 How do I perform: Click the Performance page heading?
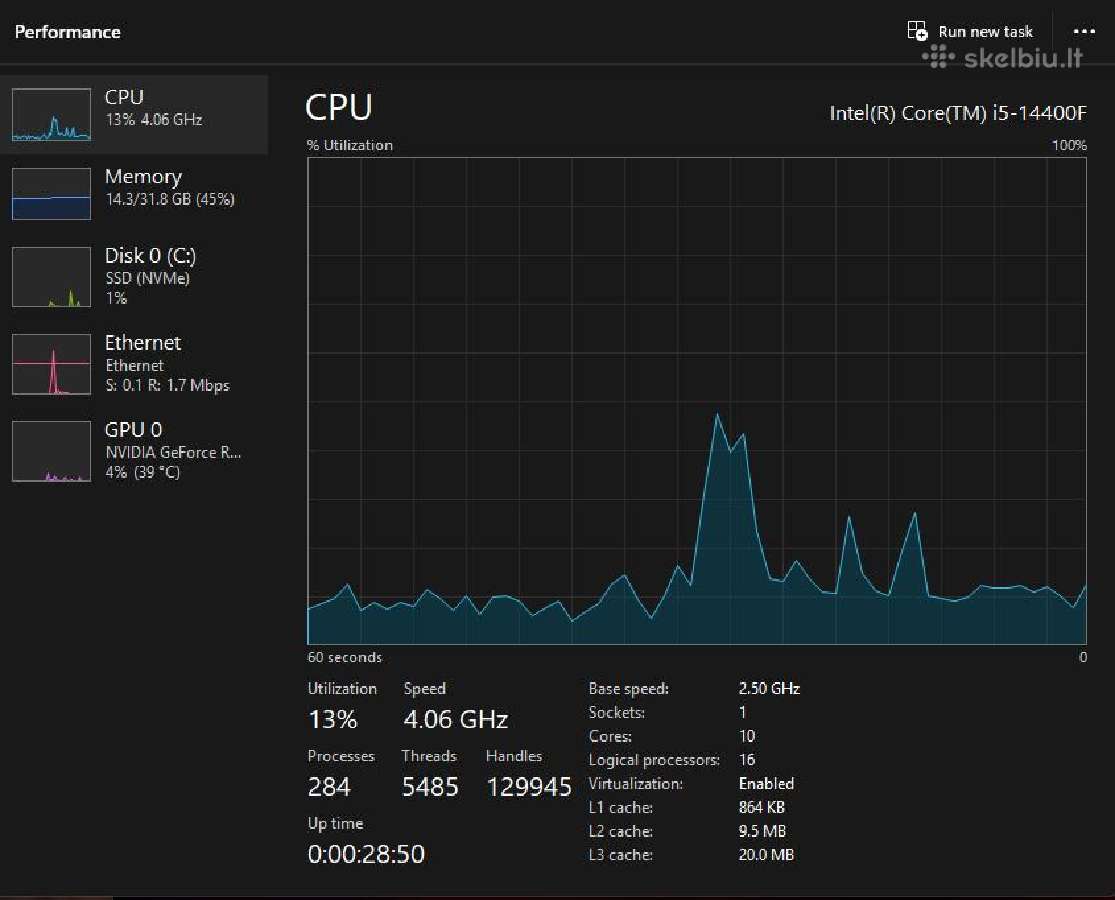tap(68, 32)
